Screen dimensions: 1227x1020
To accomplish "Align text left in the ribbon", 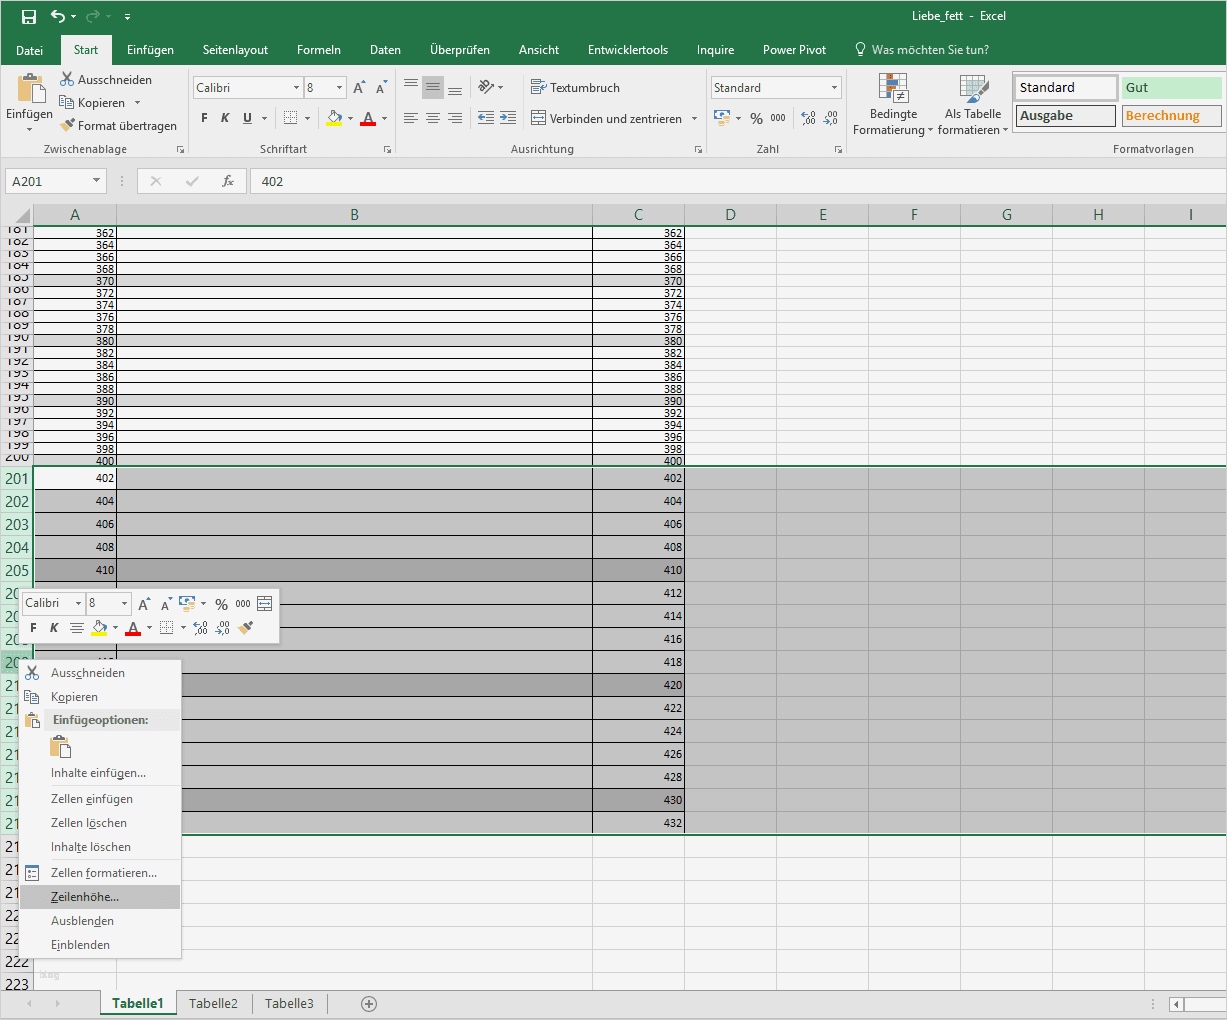I will pos(411,118).
